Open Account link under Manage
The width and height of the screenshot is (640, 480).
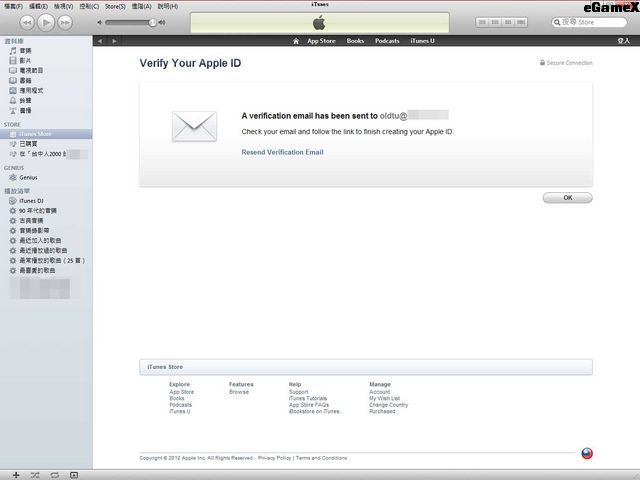point(380,392)
